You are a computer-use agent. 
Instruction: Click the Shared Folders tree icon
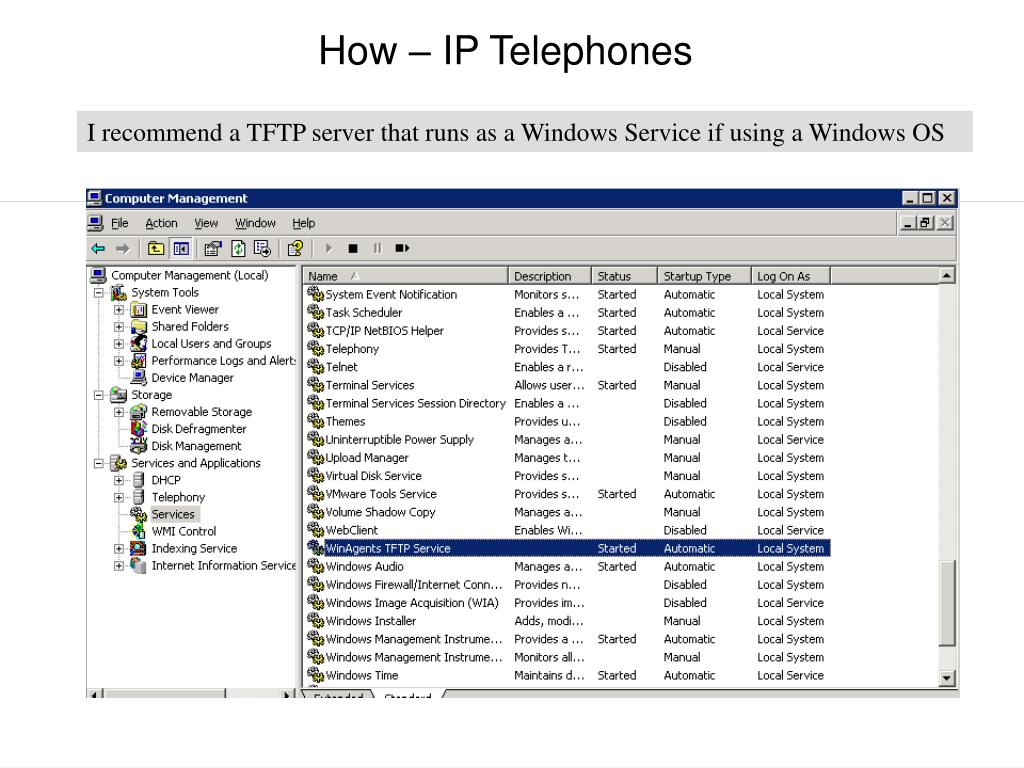[139, 327]
